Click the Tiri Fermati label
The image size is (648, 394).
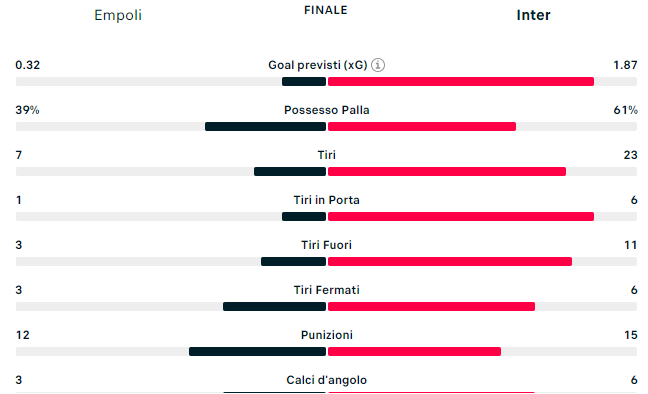coord(326,290)
